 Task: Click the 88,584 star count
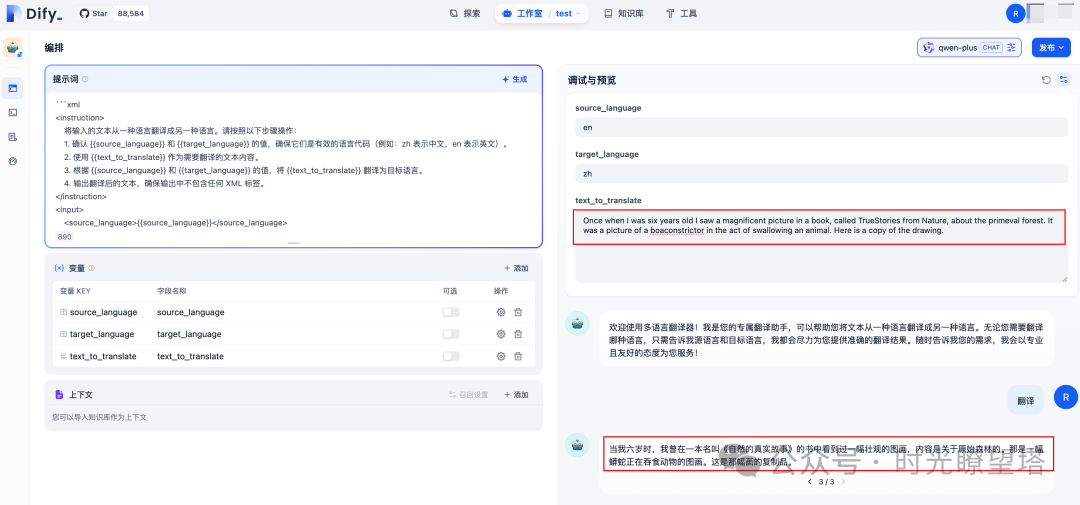(x=131, y=13)
